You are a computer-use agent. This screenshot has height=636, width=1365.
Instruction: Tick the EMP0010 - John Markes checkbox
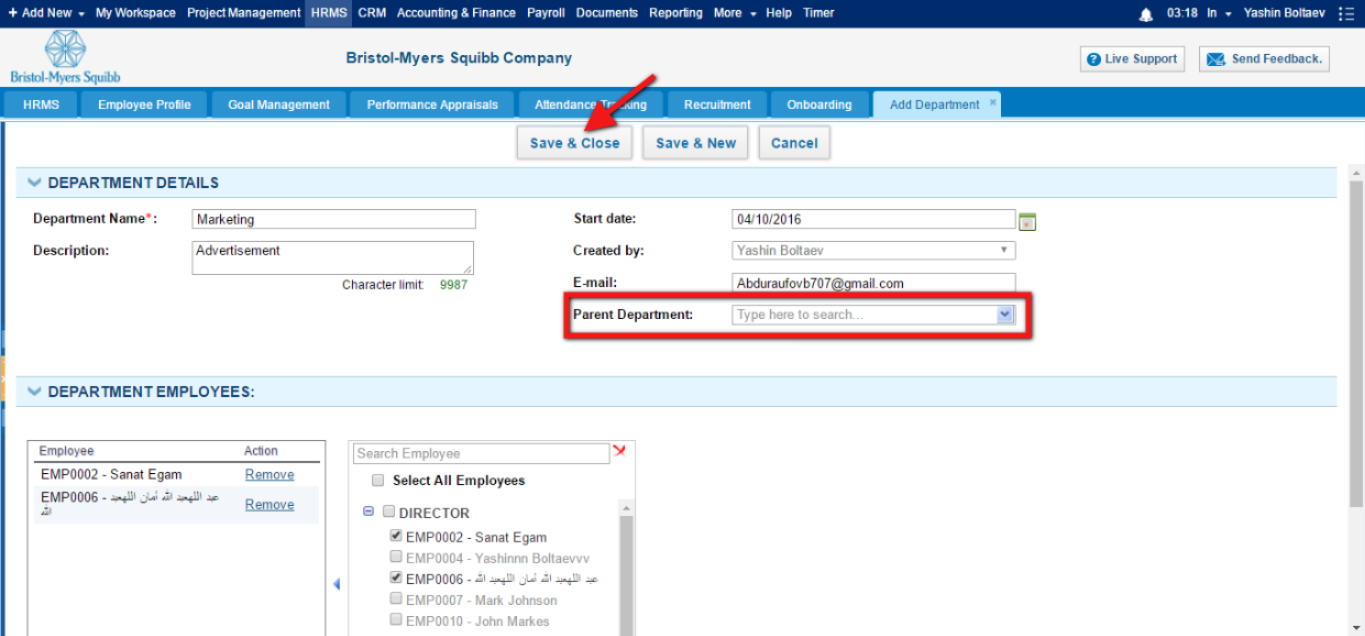click(396, 620)
